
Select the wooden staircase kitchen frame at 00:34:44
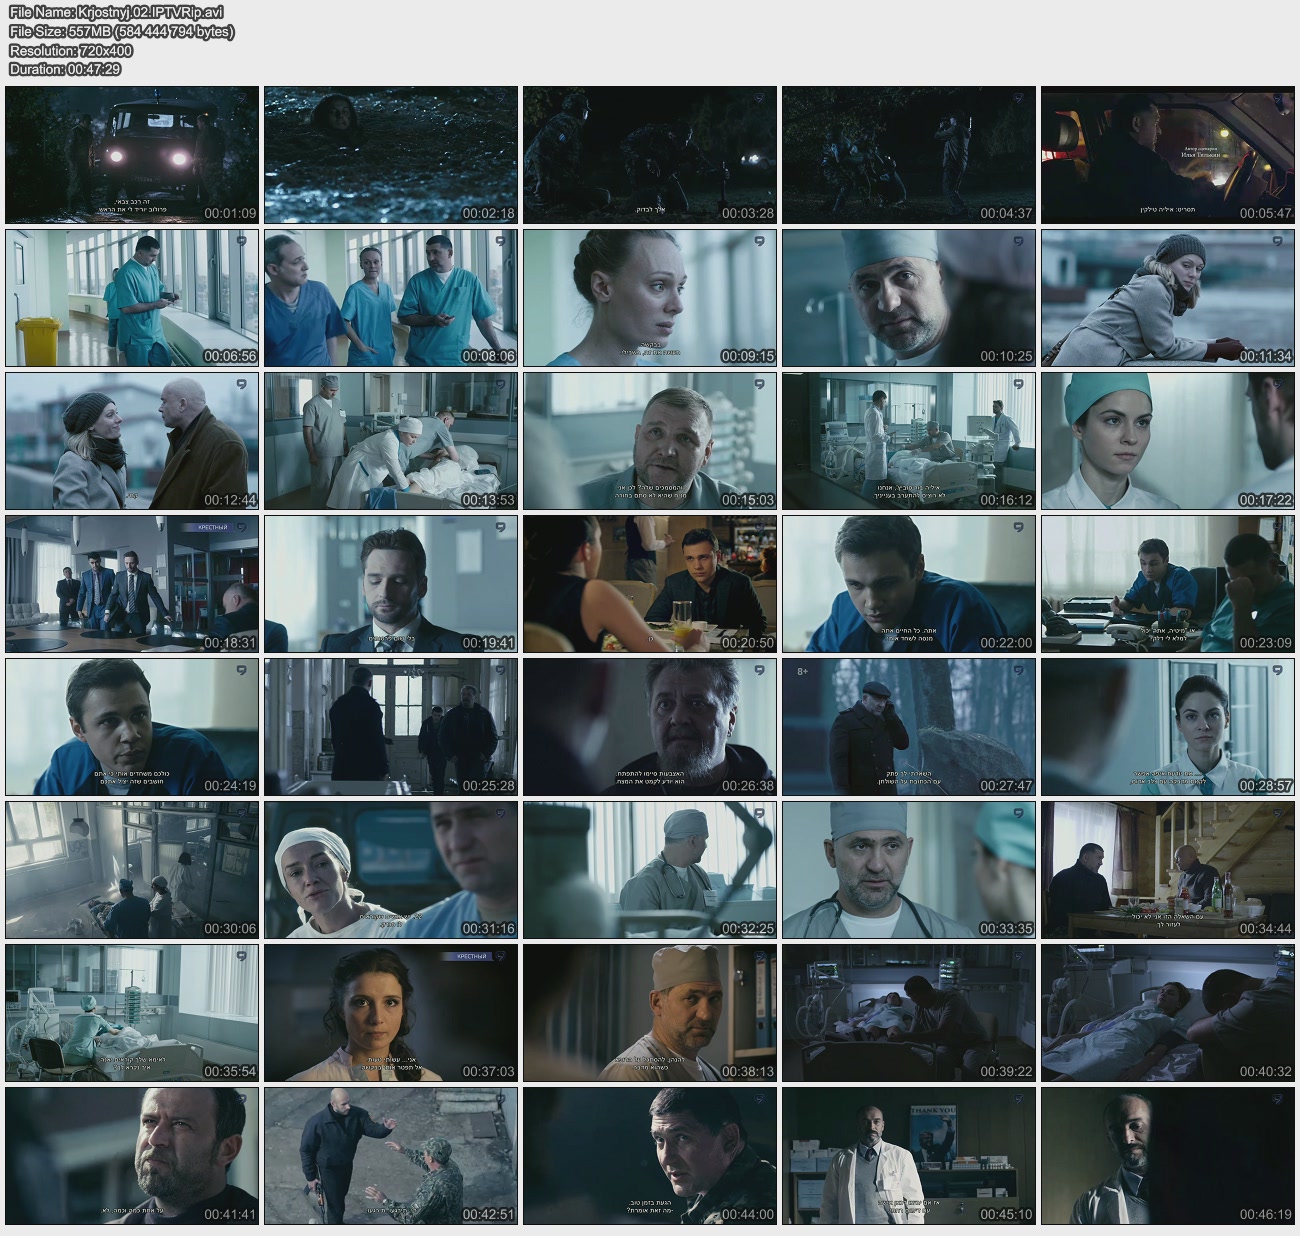click(1167, 870)
